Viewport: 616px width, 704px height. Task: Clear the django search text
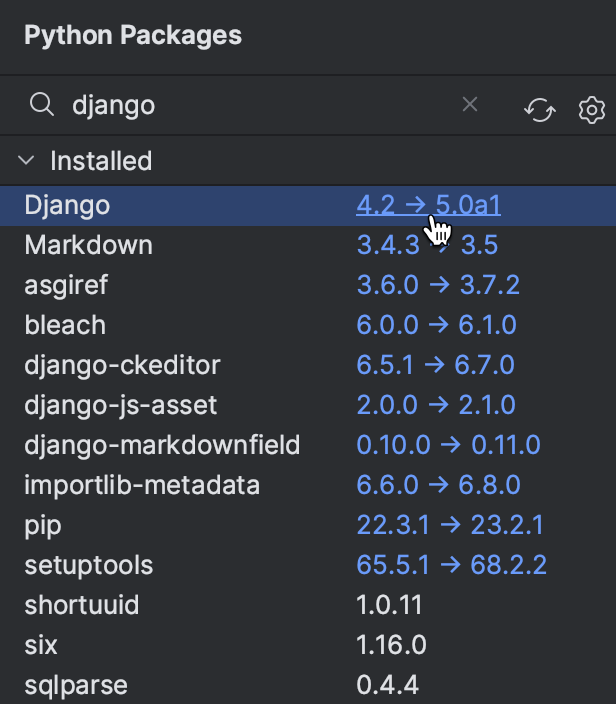[470, 105]
